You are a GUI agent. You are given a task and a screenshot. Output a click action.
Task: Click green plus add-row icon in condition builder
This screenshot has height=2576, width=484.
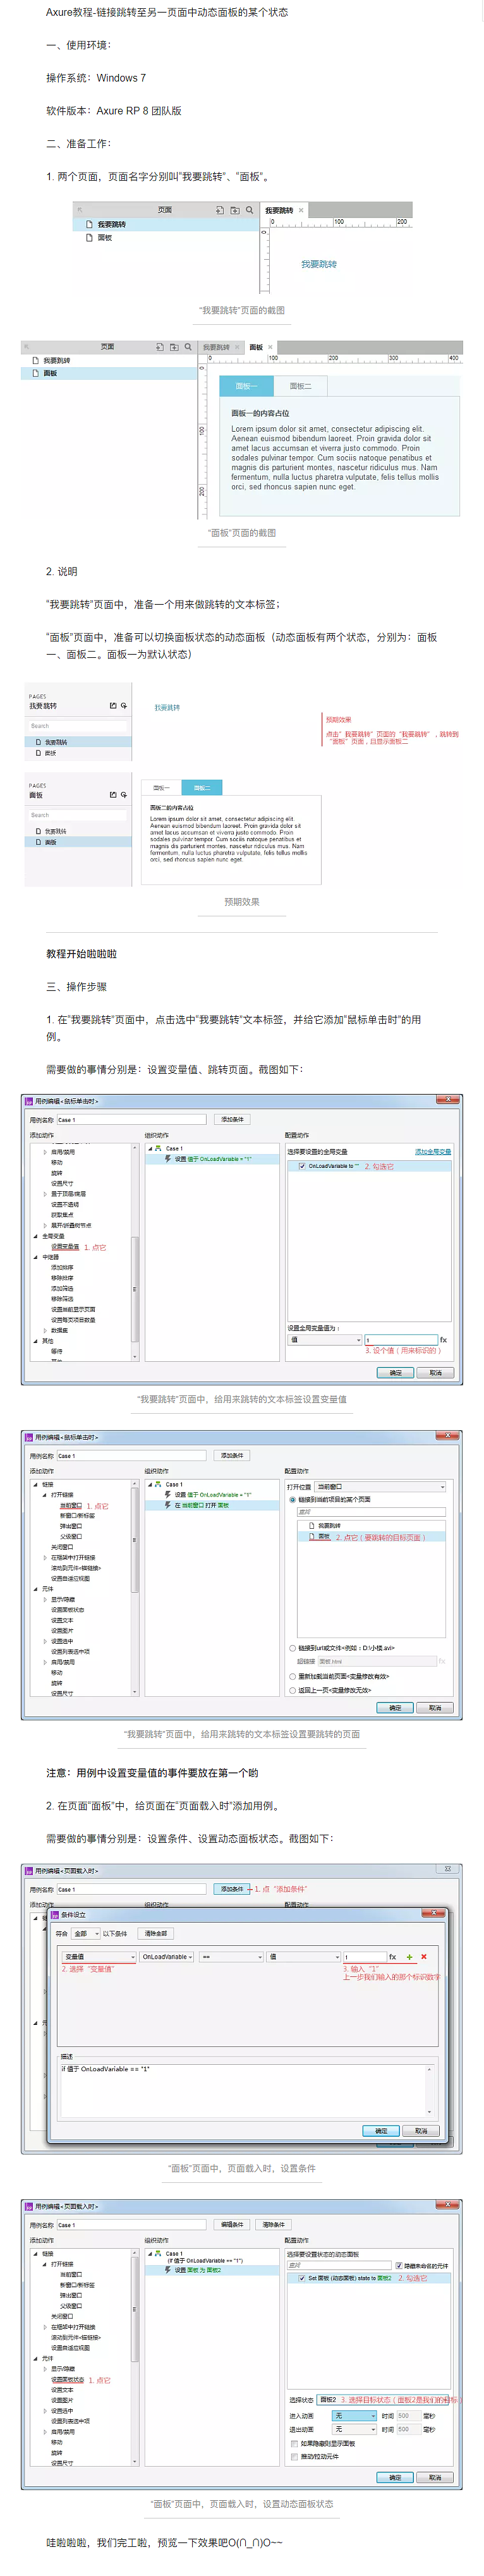coord(409,1957)
